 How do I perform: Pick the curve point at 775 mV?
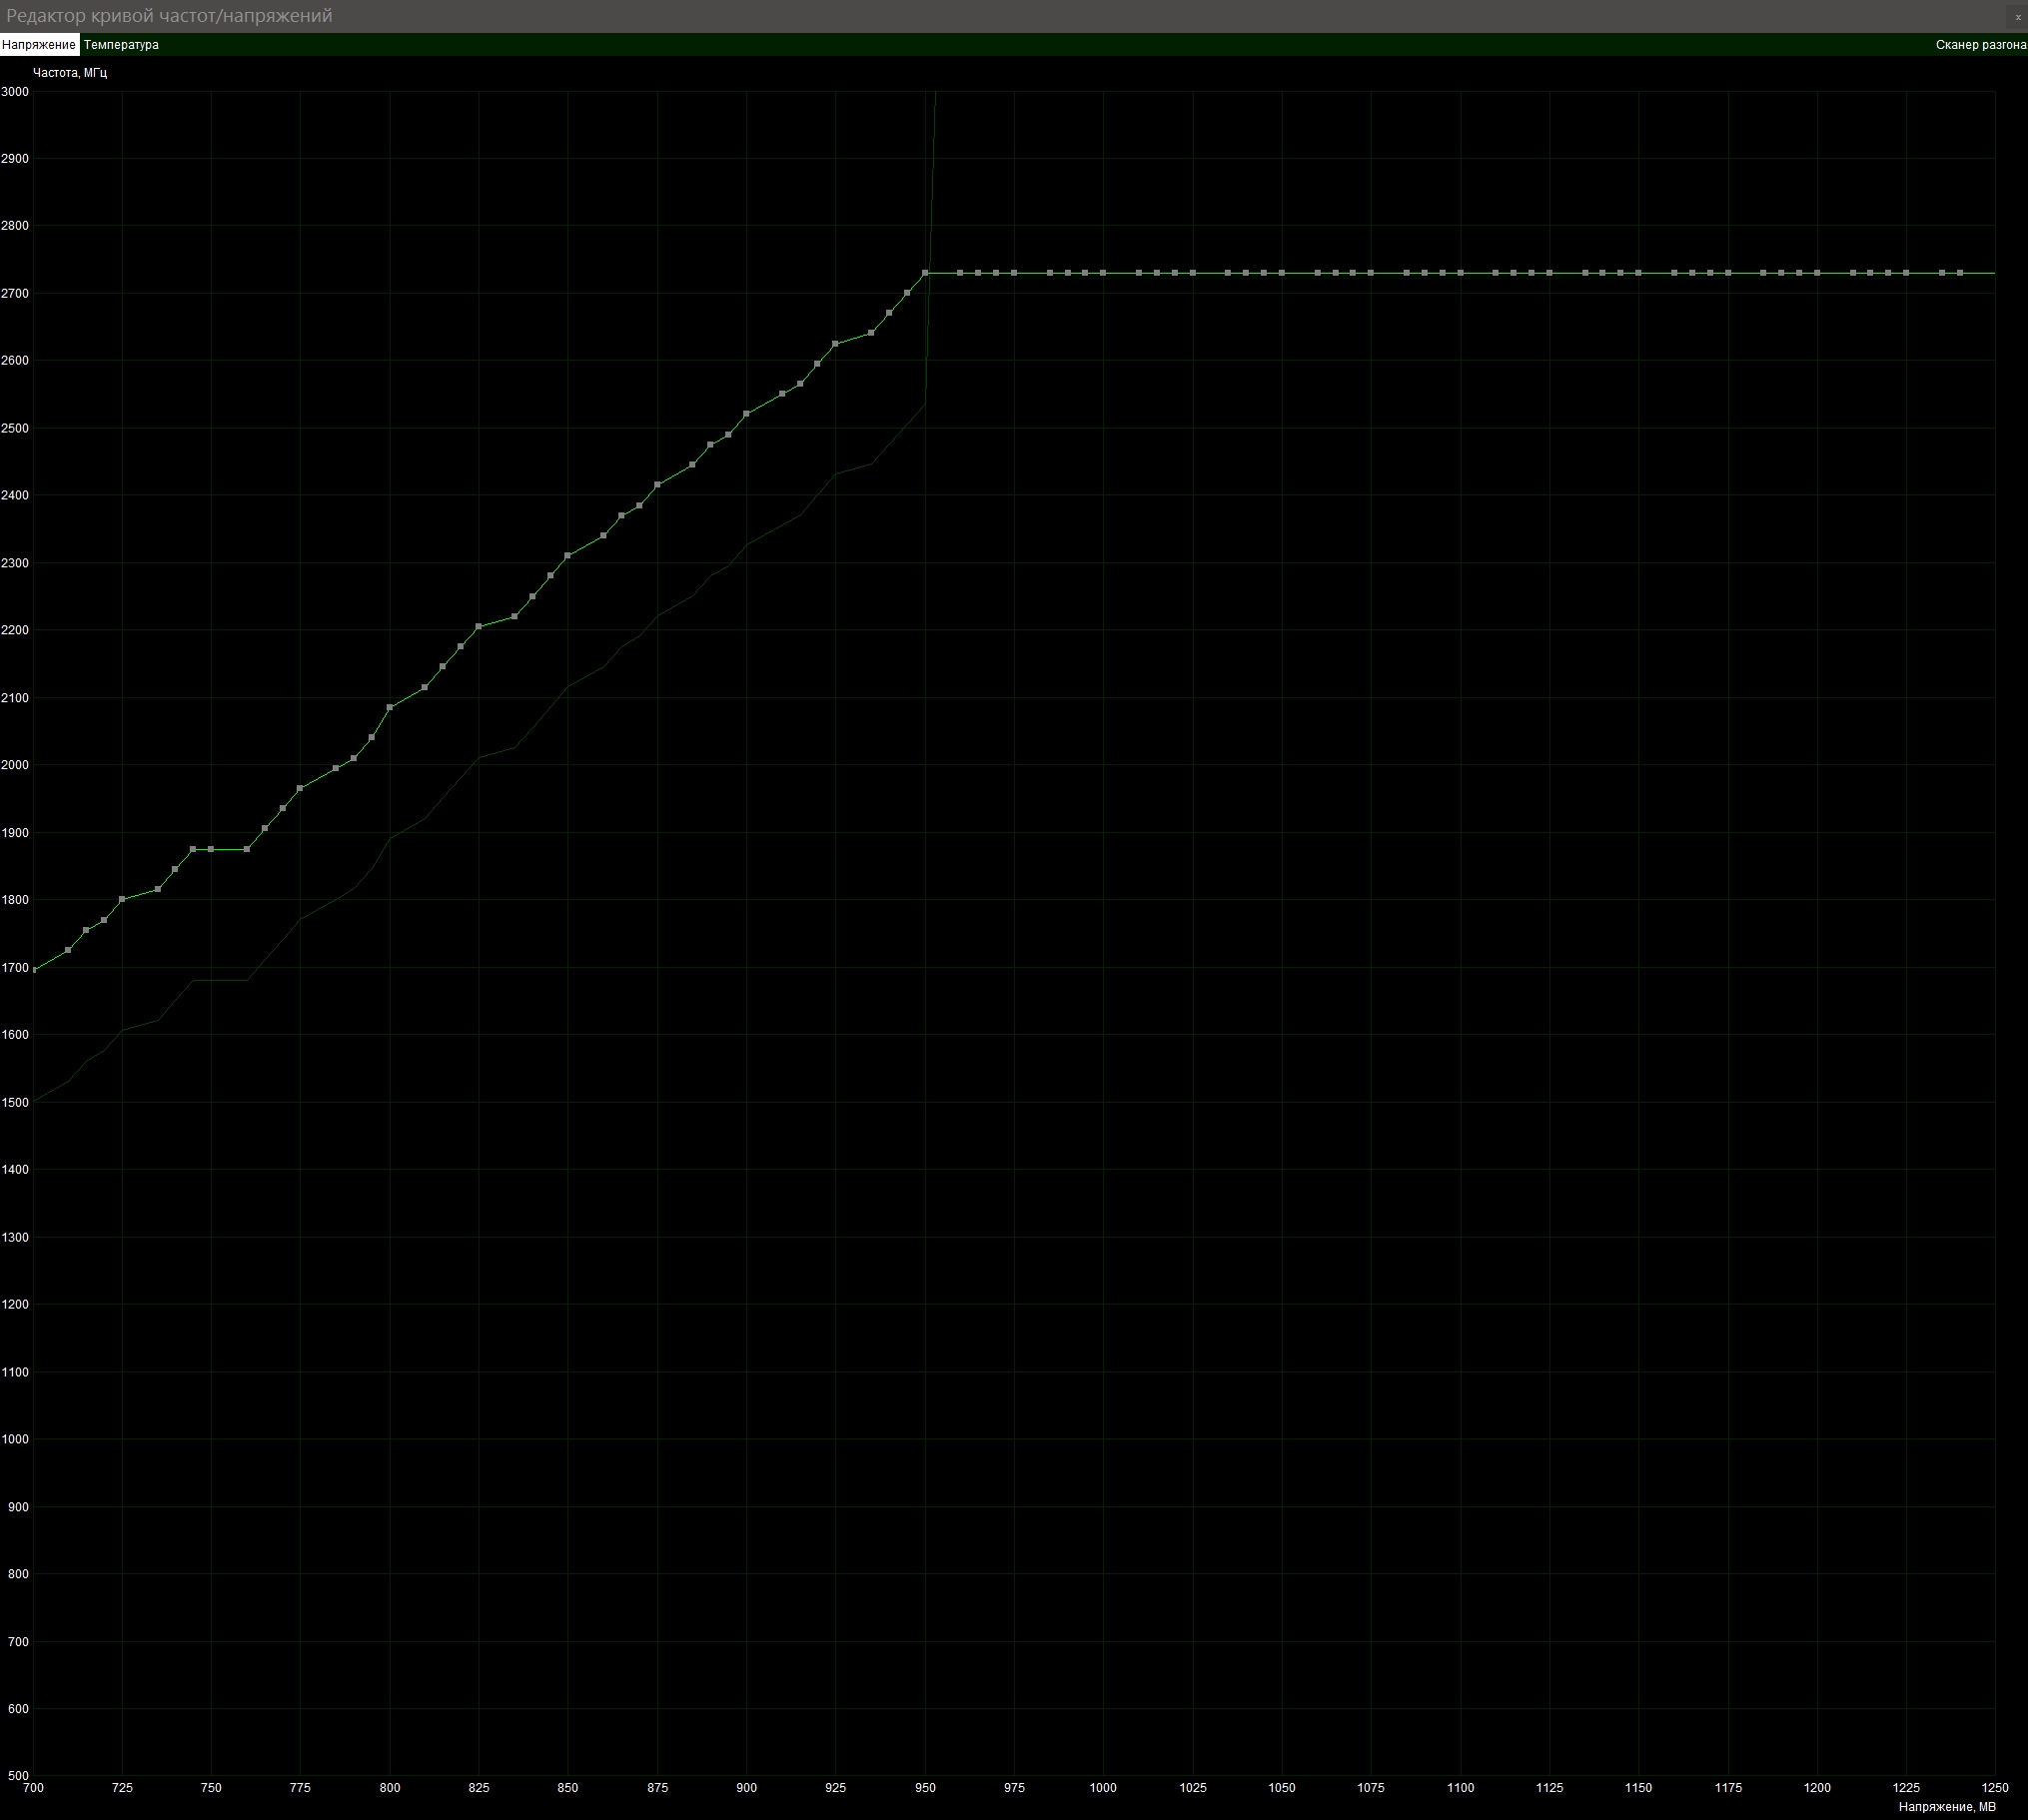(300, 789)
